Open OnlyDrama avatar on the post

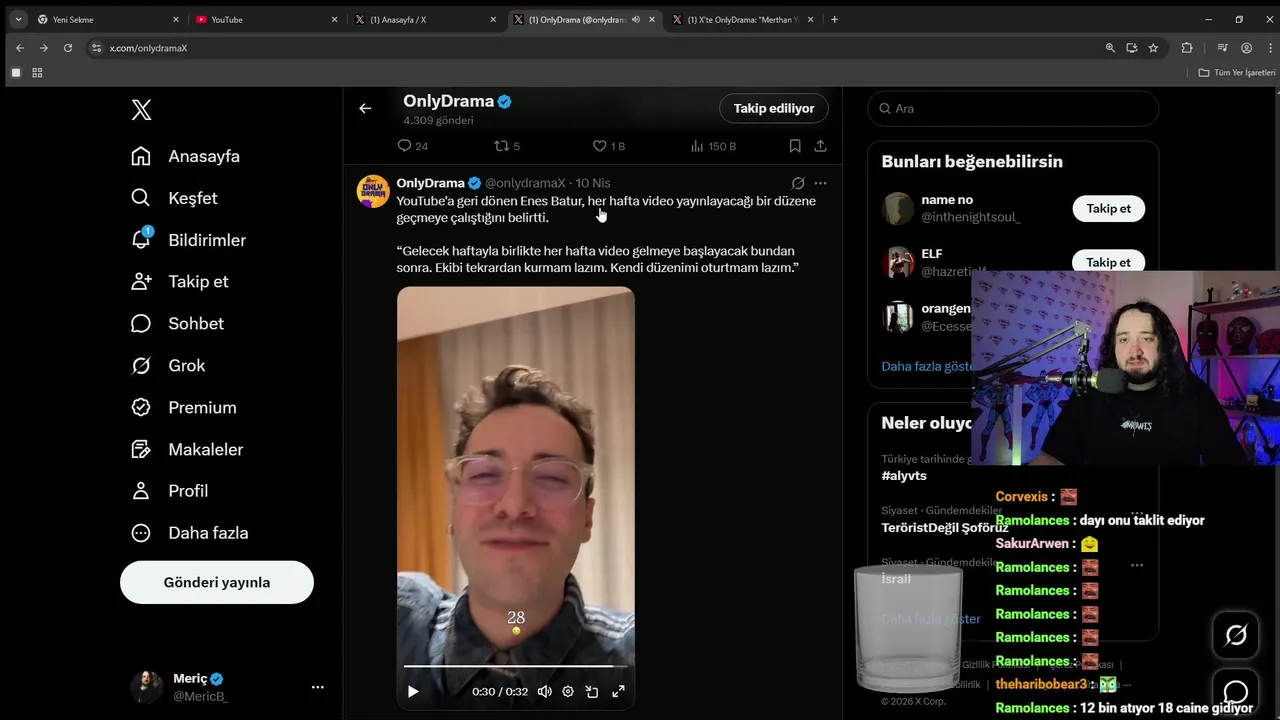373,191
